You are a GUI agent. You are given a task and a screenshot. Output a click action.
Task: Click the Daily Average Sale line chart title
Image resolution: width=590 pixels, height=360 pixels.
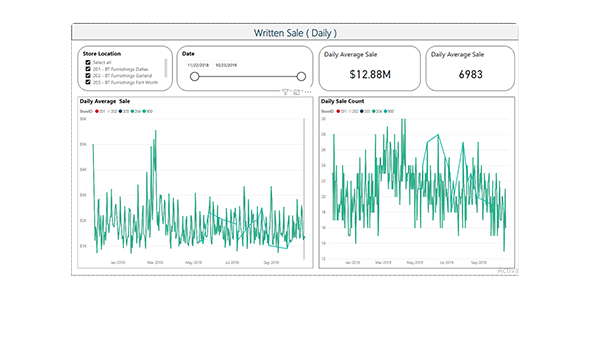(x=105, y=101)
